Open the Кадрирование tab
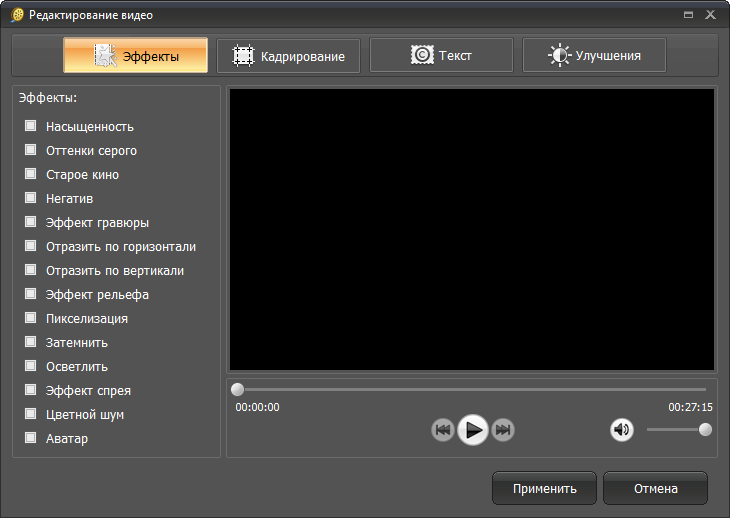This screenshot has width=730, height=518. (x=288, y=56)
